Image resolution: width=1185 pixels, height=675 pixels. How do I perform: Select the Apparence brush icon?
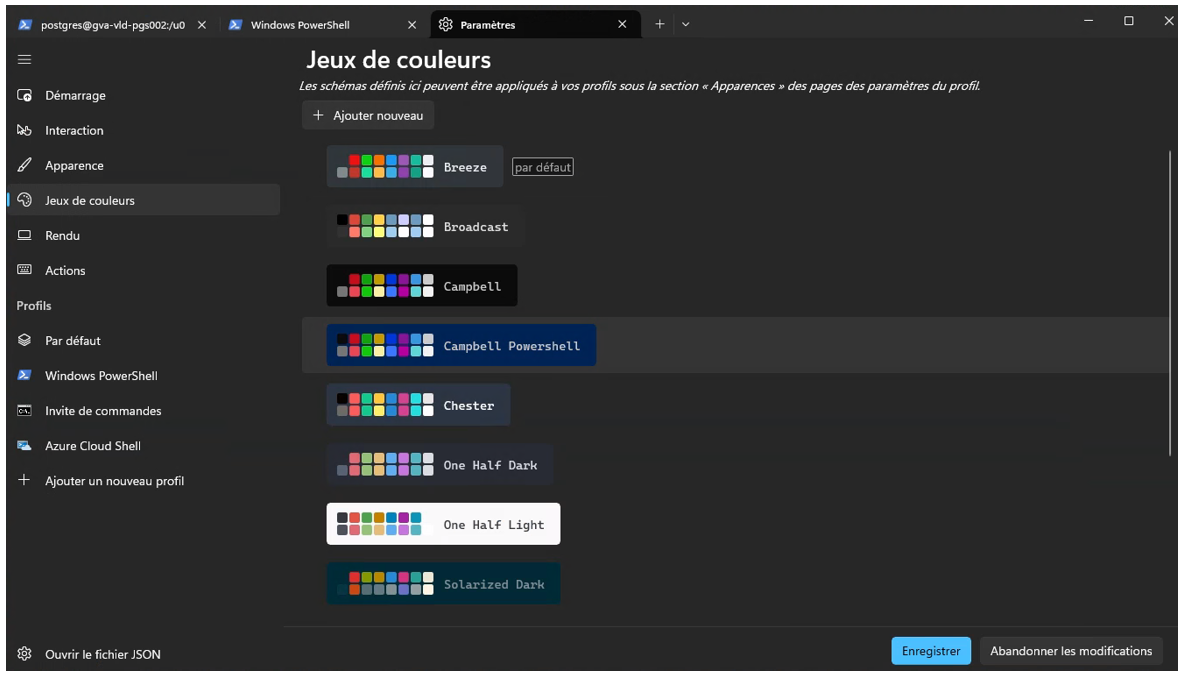pos(25,166)
